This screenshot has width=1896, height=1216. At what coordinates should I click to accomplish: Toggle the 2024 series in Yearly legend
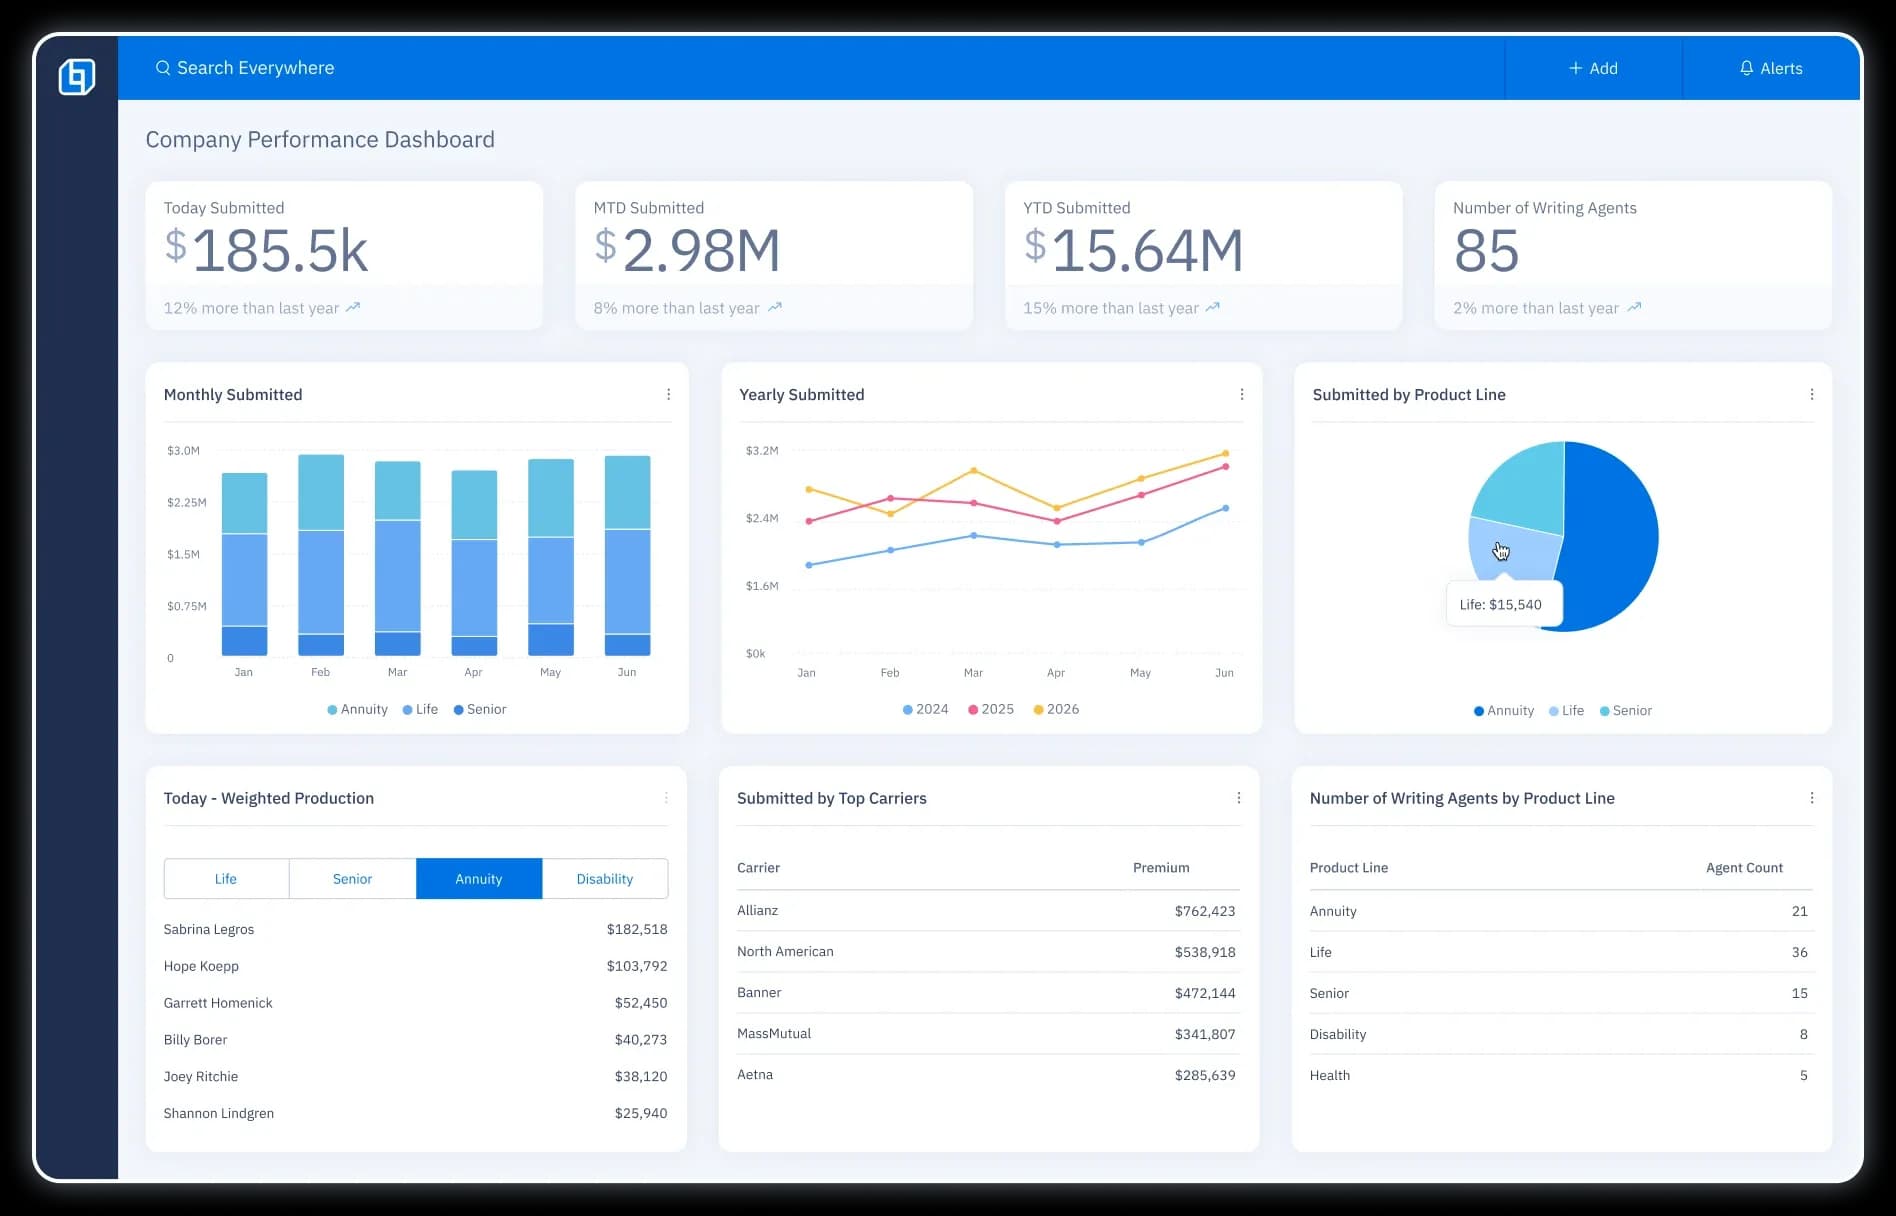point(925,709)
